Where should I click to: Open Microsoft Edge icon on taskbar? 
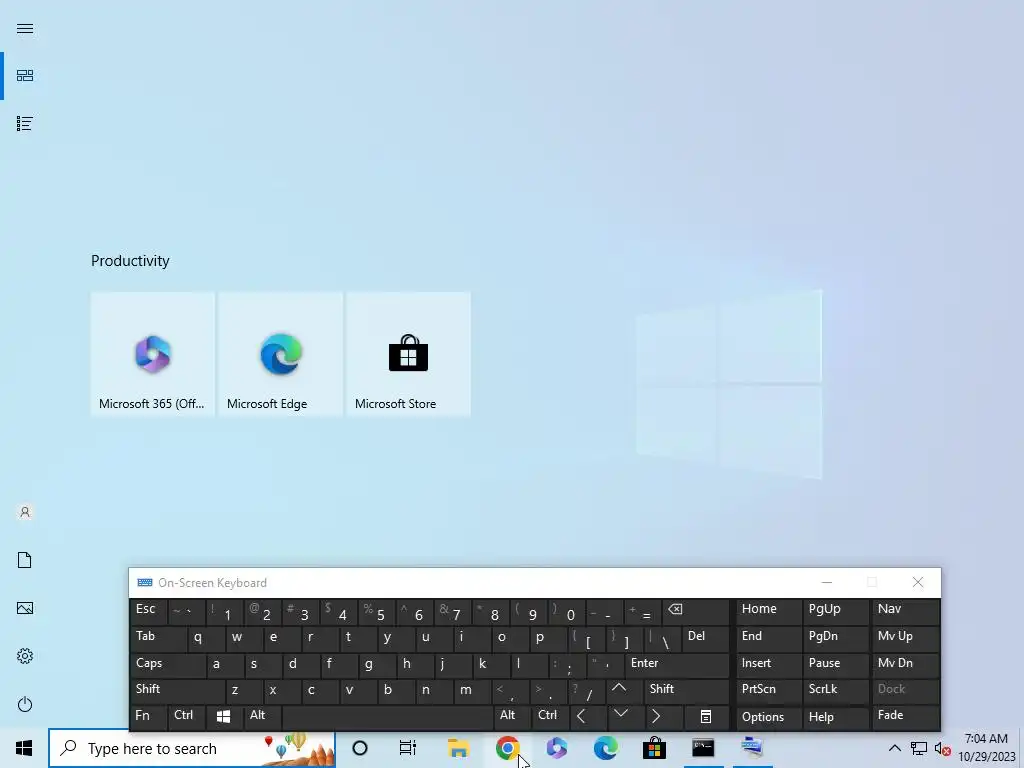[x=605, y=748]
